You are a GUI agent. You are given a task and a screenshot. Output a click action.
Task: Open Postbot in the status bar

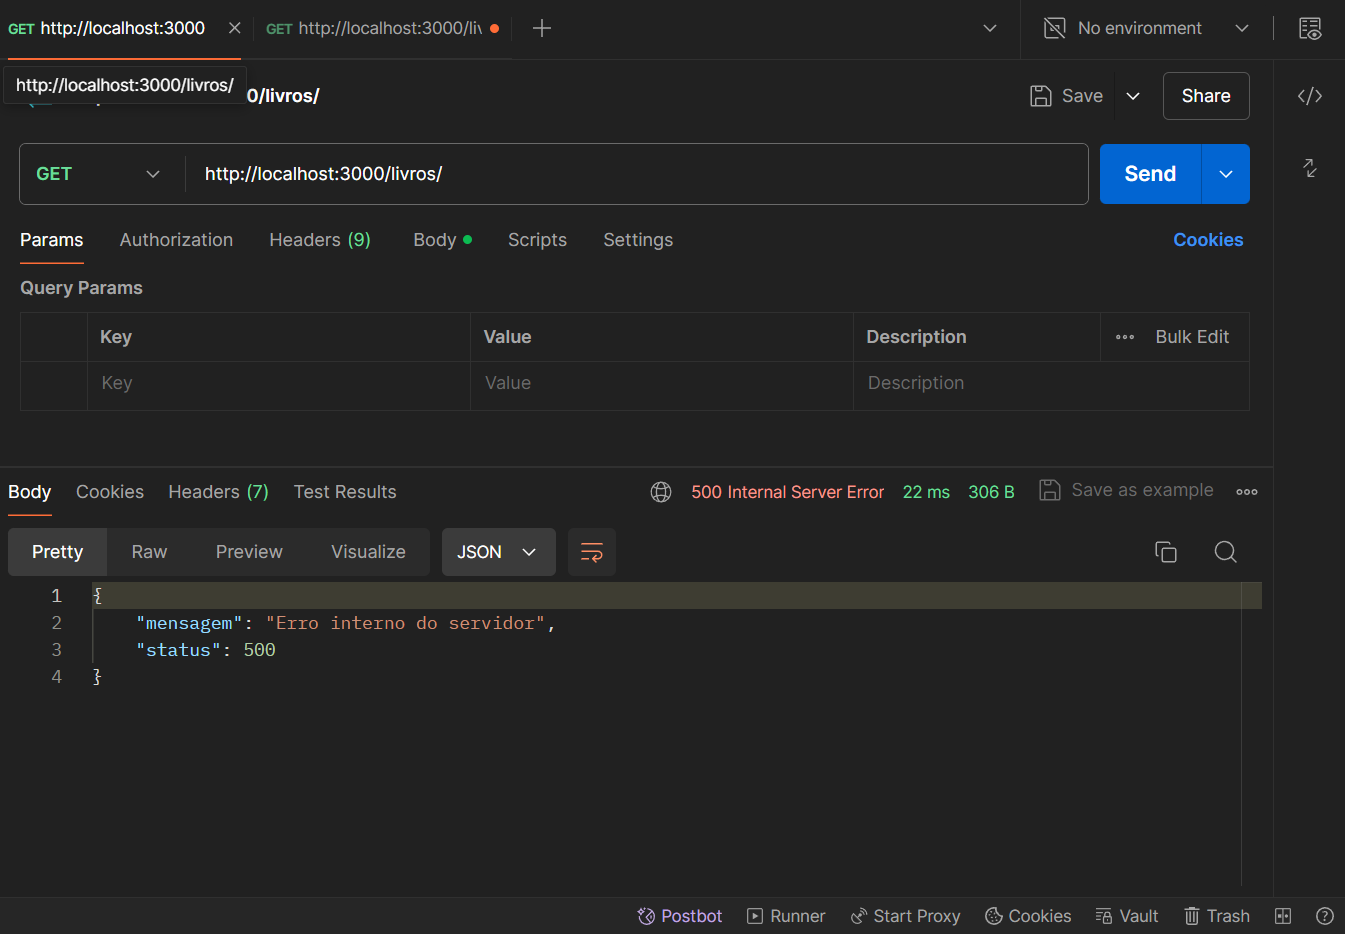tap(680, 916)
